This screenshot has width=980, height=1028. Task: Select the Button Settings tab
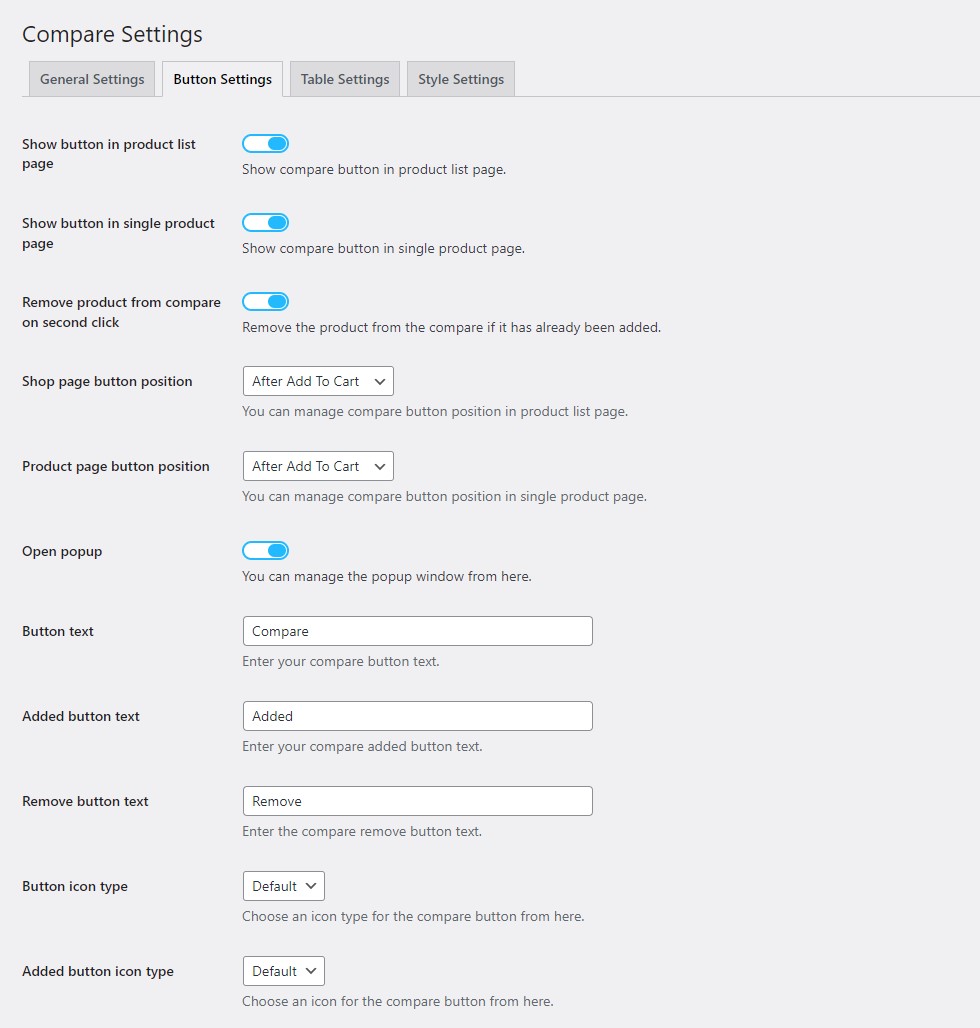tap(222, 79)
